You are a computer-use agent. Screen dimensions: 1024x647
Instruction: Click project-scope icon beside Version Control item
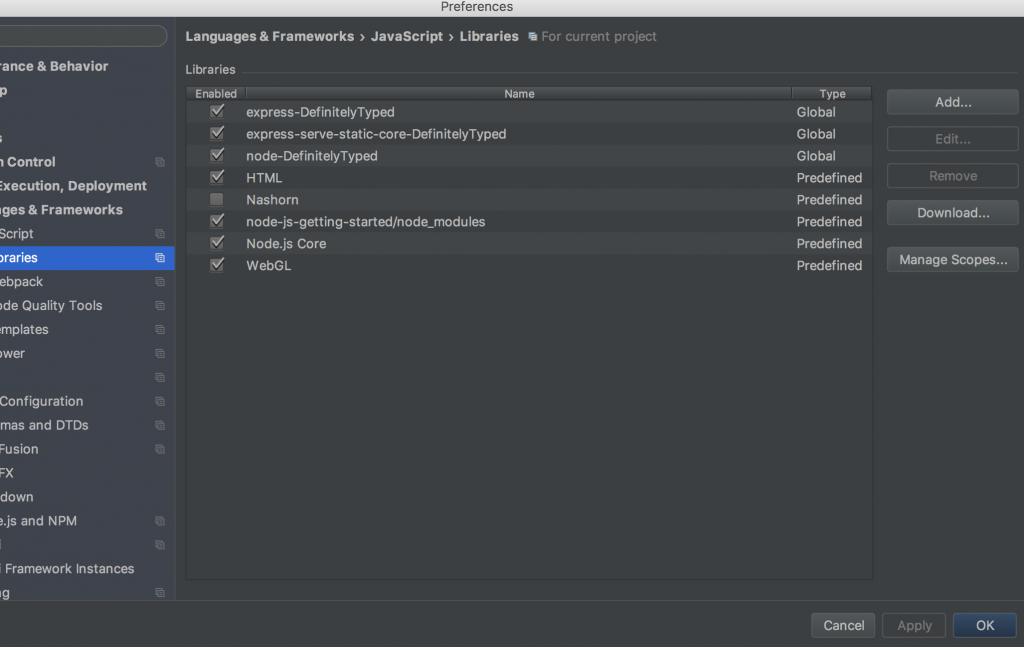(x=159, y=162)
